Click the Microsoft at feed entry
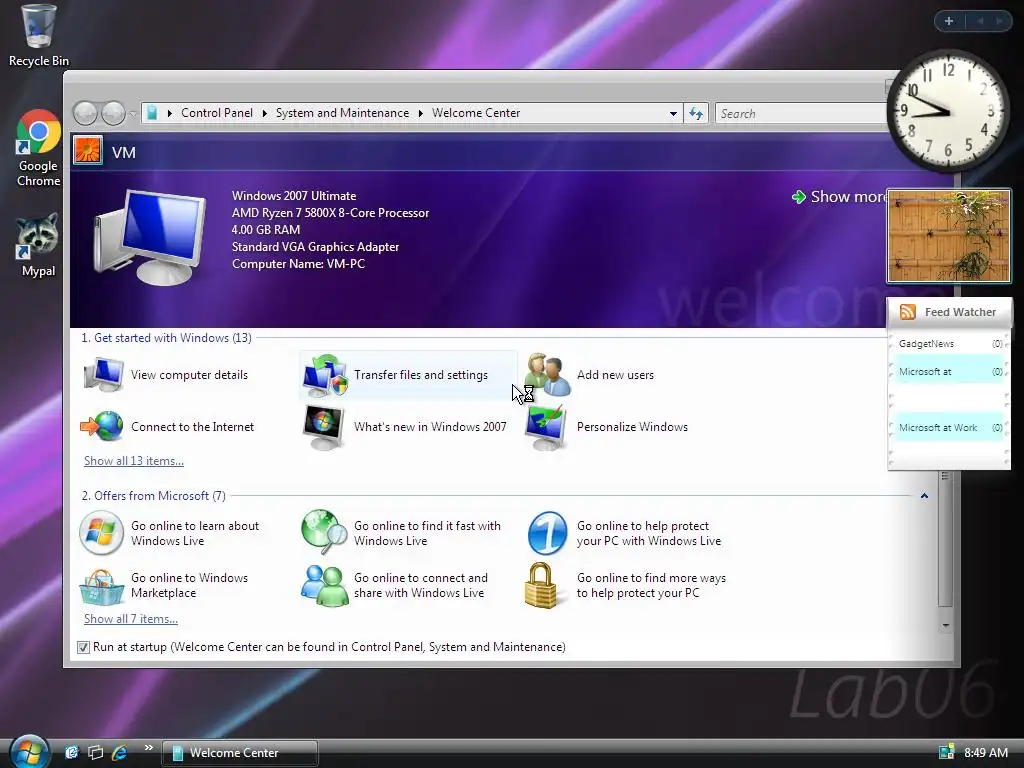The height and width of the screenshot is (768, 1024). [x=950, y=372]
